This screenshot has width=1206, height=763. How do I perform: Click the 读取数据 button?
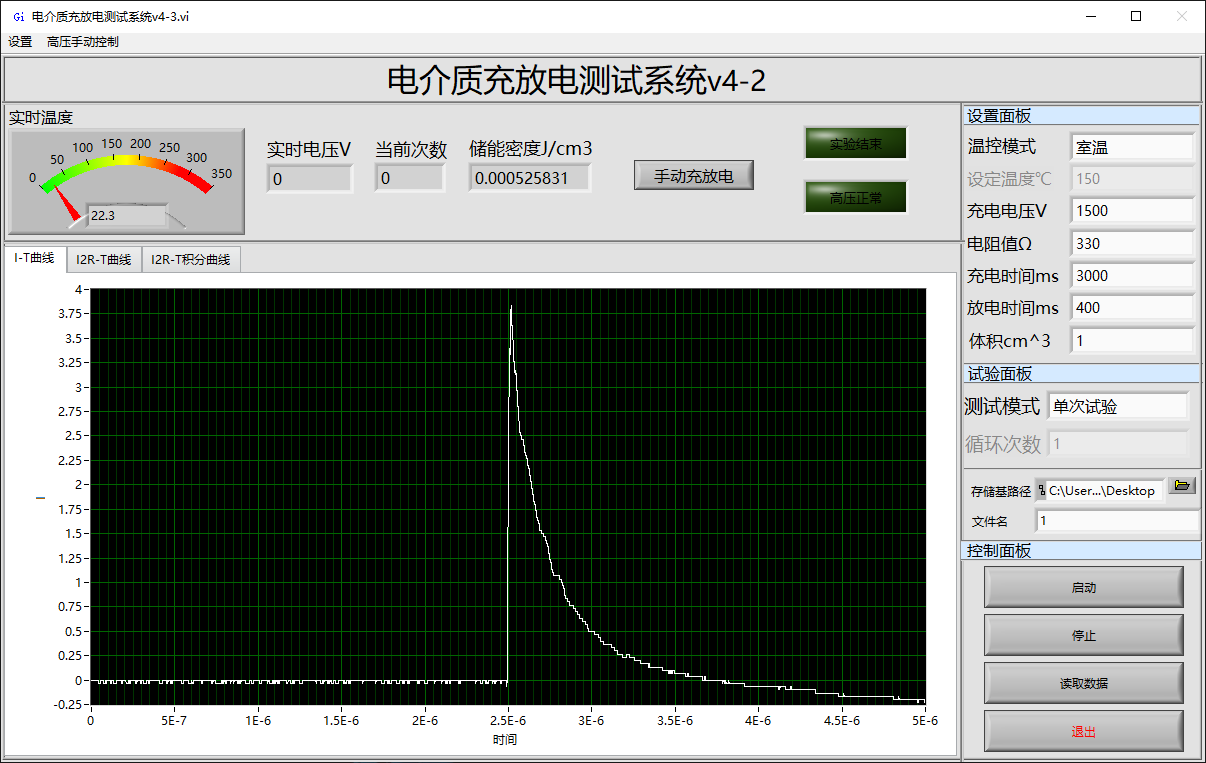tap(1083, 684)
